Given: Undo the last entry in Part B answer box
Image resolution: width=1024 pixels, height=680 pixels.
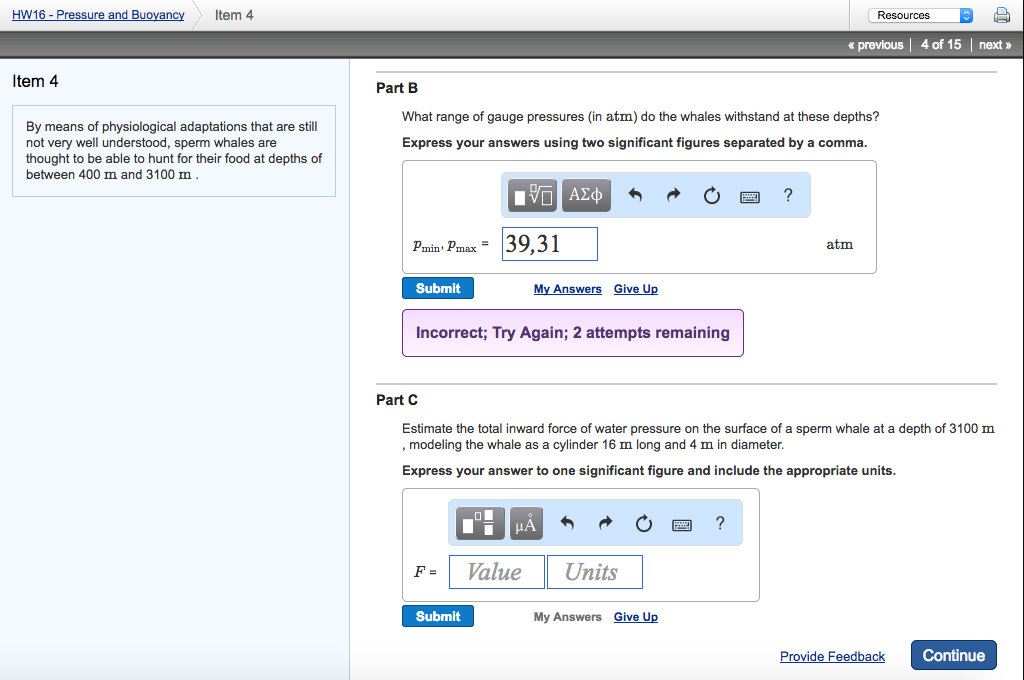Looking at the screenshot, I should tap(635, 195).
